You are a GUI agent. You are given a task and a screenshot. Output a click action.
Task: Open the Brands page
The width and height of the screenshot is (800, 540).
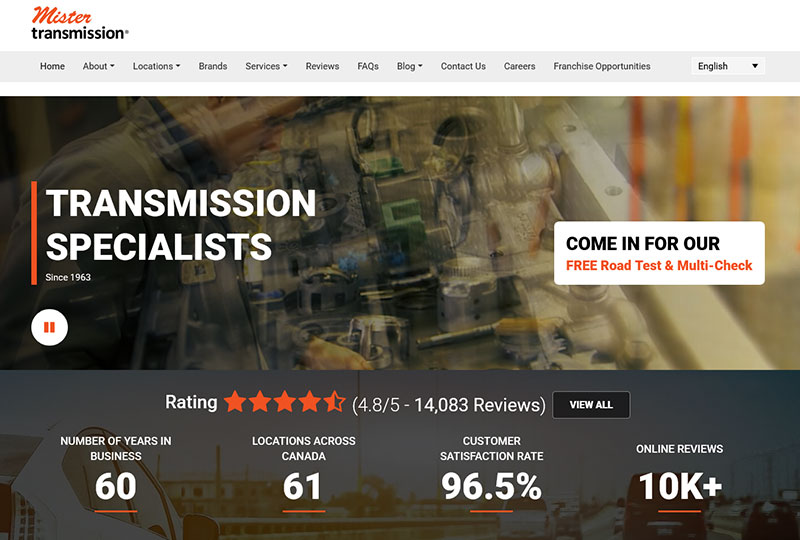click(x=213, y=66)
